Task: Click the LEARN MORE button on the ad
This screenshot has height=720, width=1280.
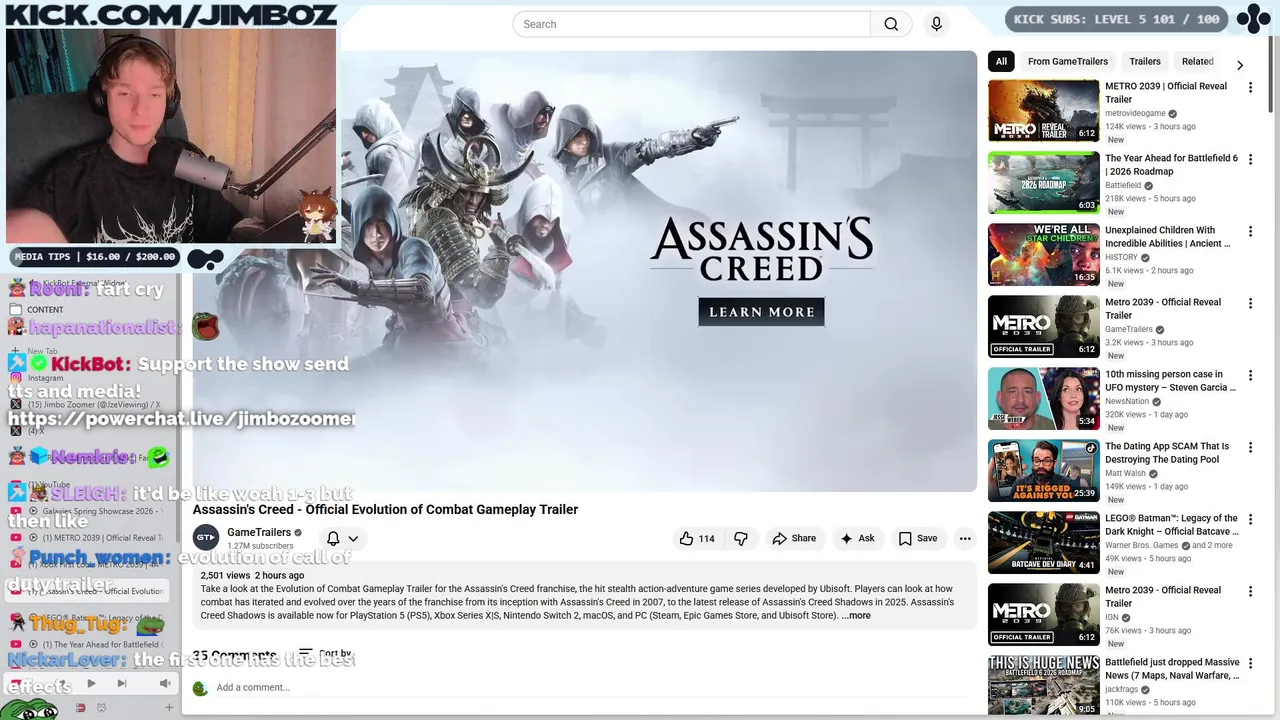Action: [761, 312]
